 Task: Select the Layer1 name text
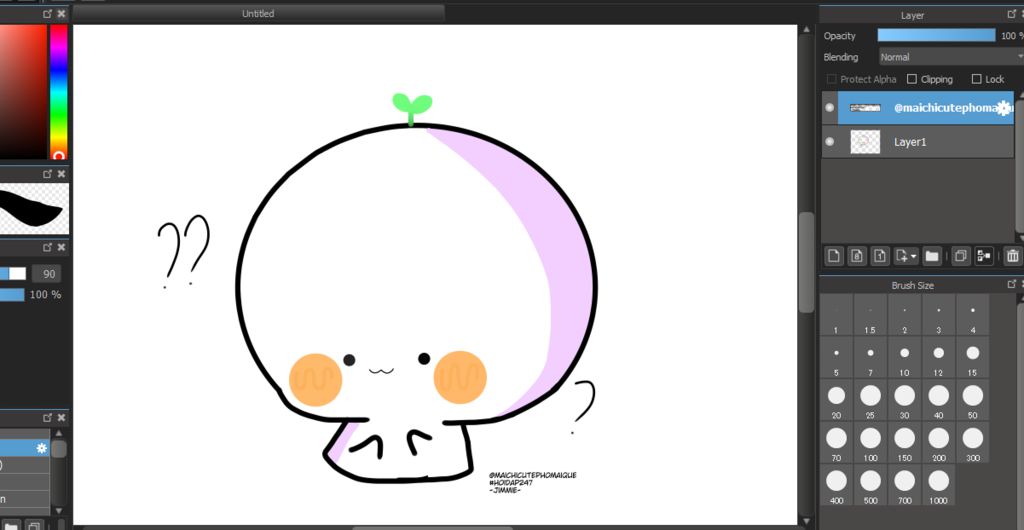tap(910, 142)
